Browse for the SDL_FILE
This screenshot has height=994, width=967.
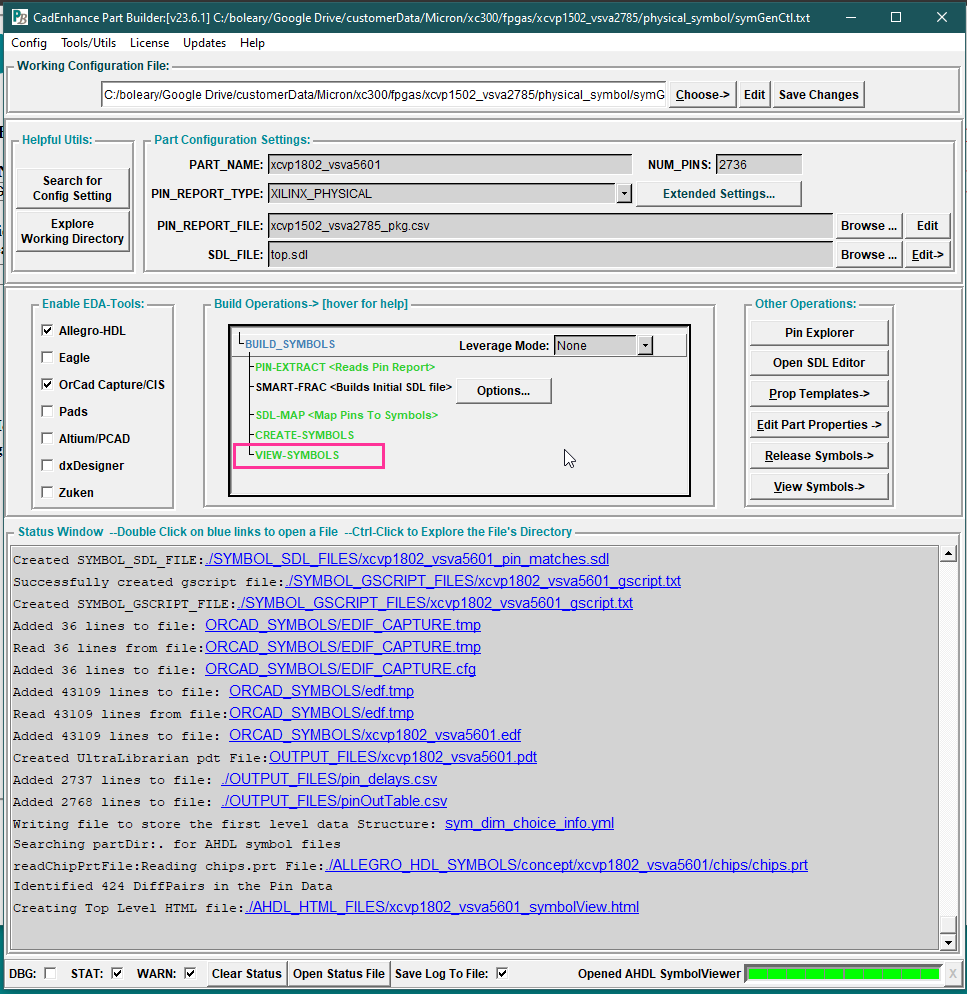pyautogui.click(x=869, y=255)
